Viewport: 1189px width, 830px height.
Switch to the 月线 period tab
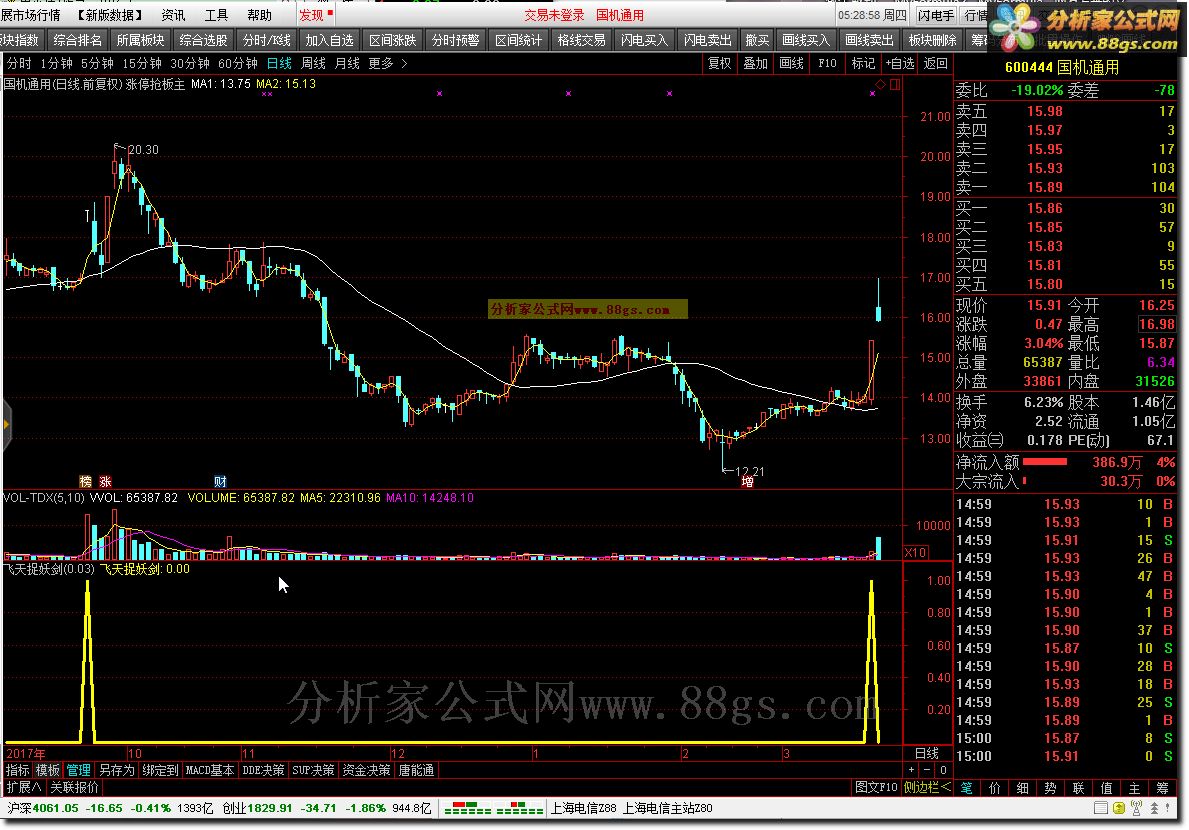[347, 64]
